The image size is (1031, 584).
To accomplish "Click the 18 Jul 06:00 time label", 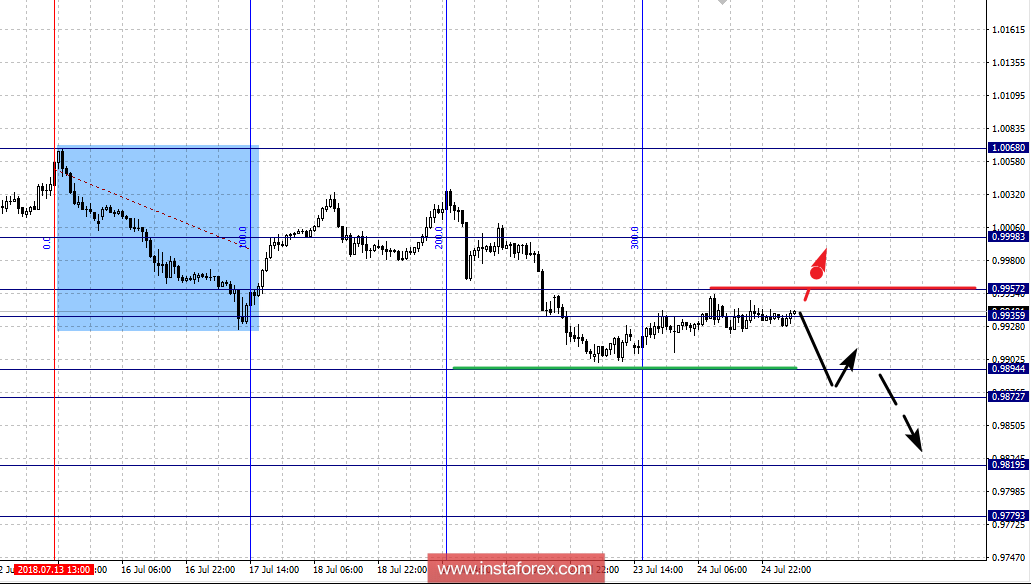I will pyautogui.click(x=338, y=570).
